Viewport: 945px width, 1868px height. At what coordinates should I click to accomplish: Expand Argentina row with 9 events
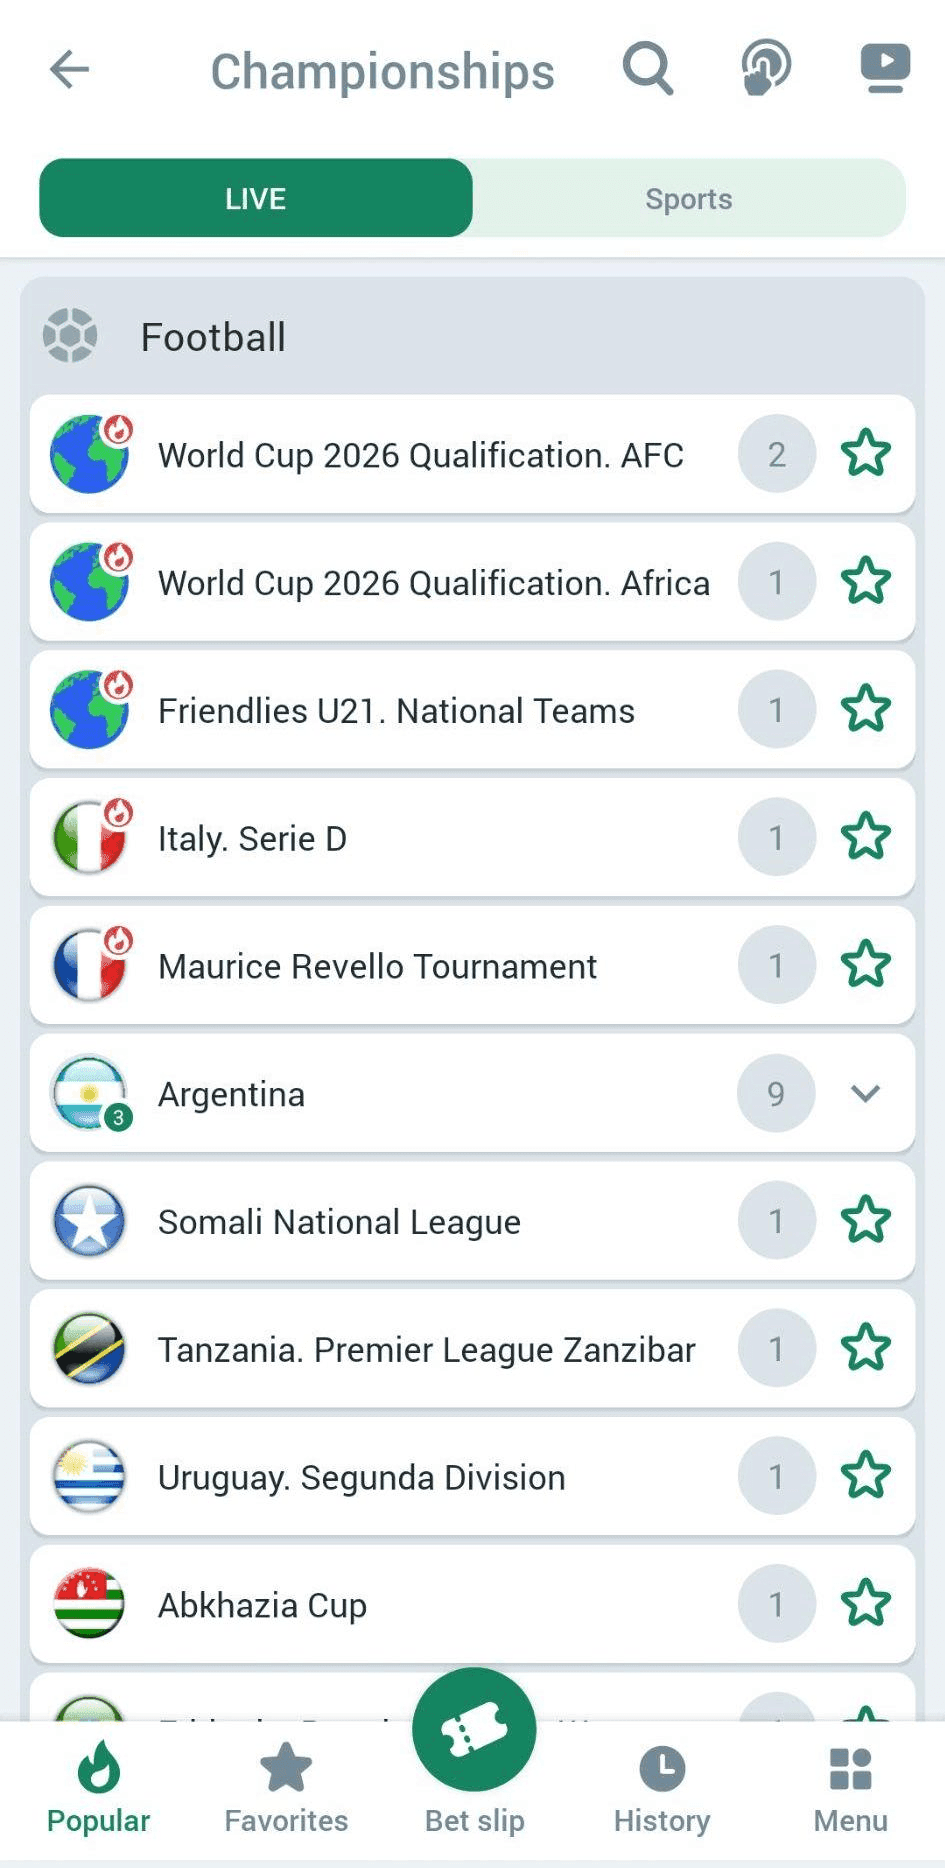(x=400, y=1094)
